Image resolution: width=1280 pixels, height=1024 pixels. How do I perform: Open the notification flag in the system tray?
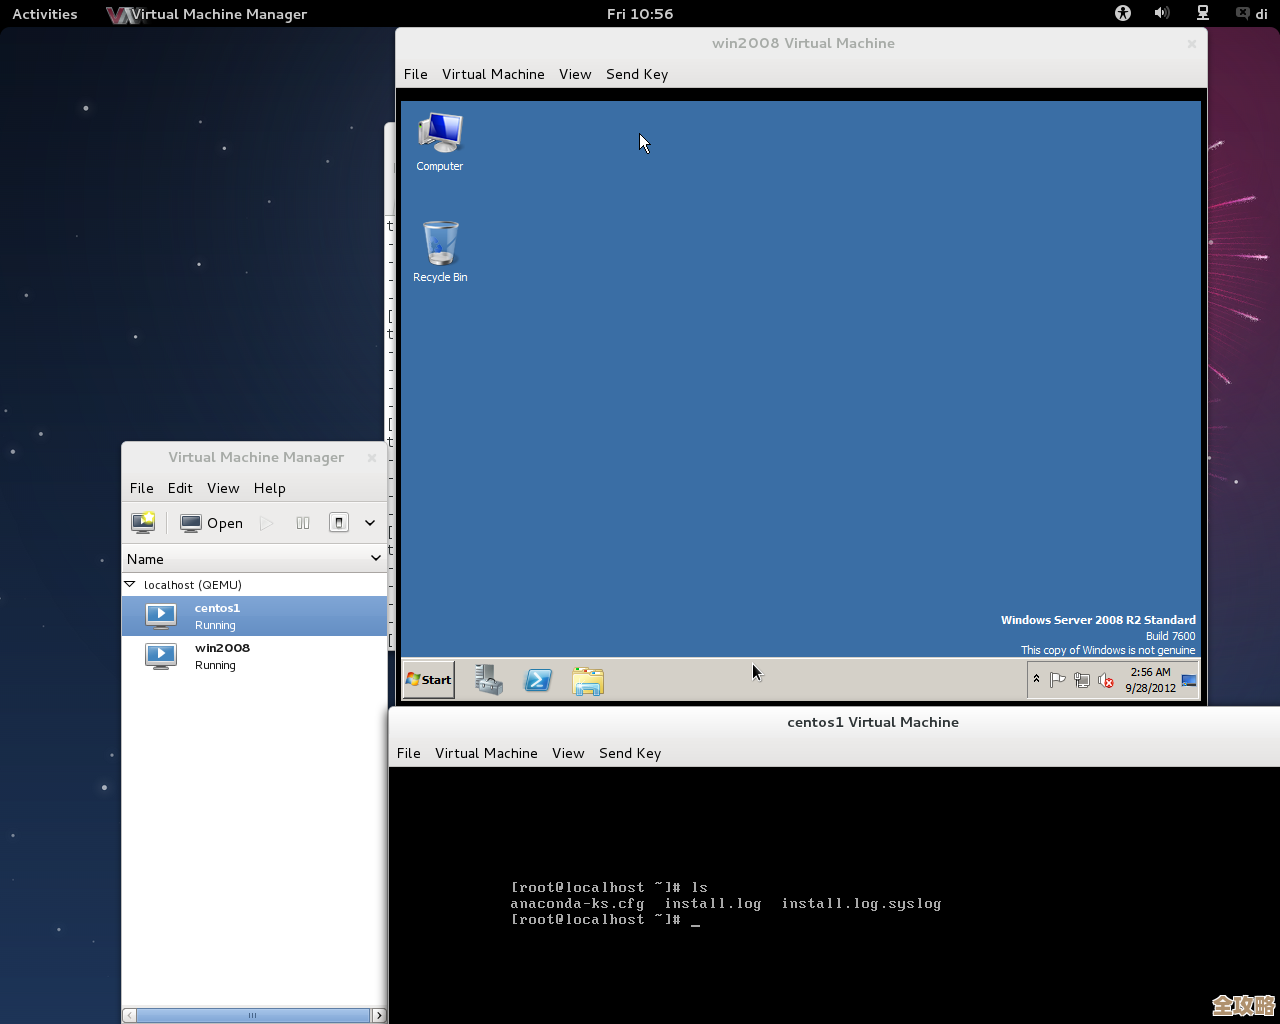(x=1058, y=679)
